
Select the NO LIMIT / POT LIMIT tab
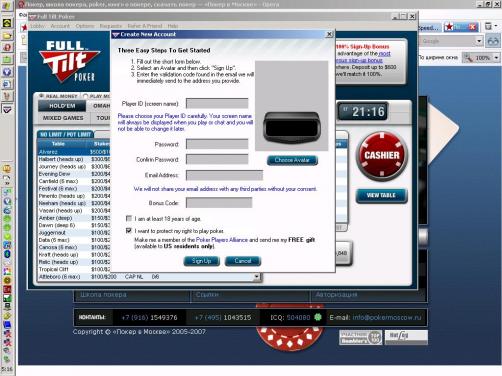[x=65, y=134]
